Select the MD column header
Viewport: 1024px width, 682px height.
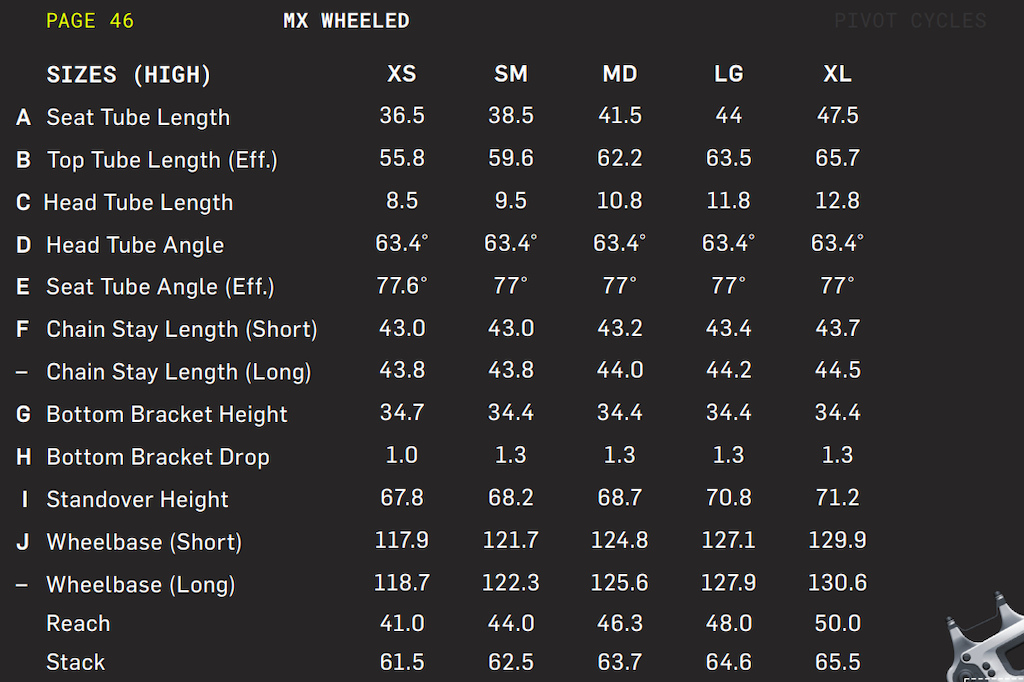click(x=620, y=74)
